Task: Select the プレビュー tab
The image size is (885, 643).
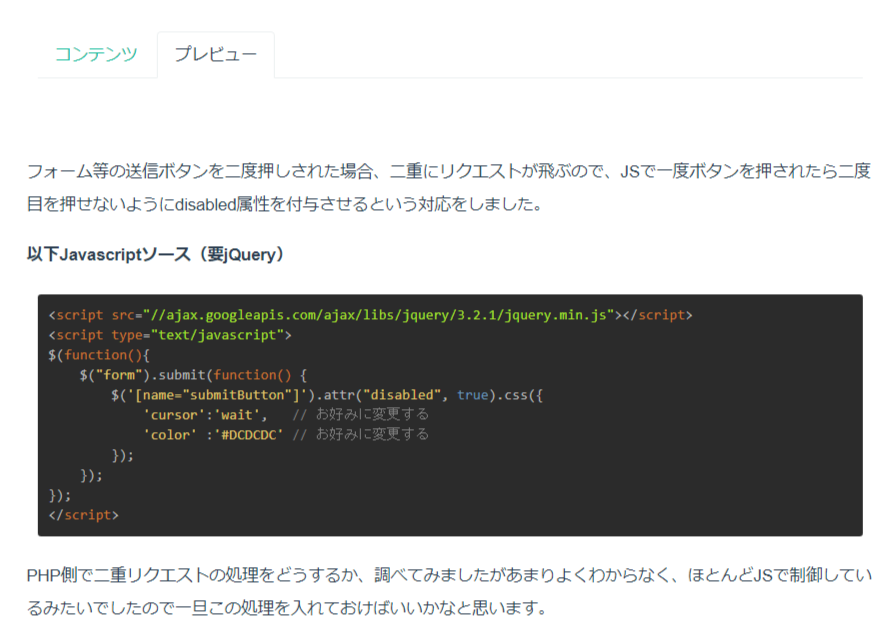Action: (216, 54)
